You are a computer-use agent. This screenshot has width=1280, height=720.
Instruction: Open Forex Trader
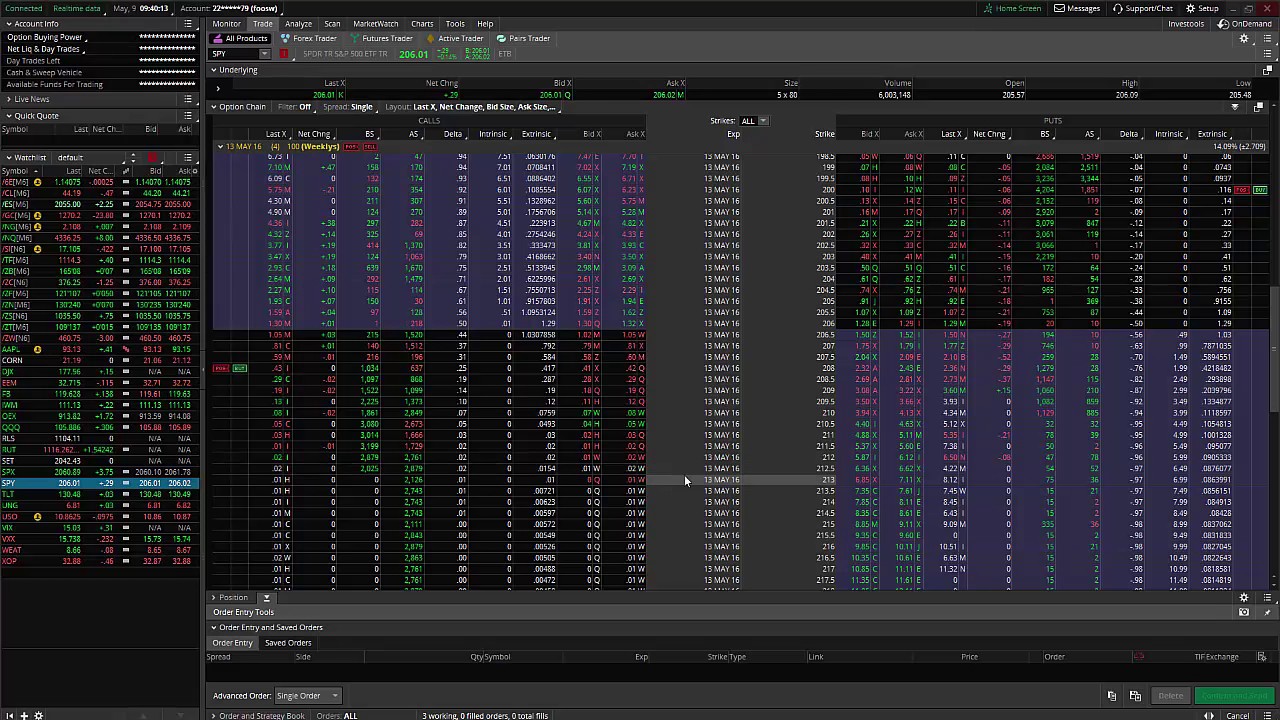pos(309,38)
